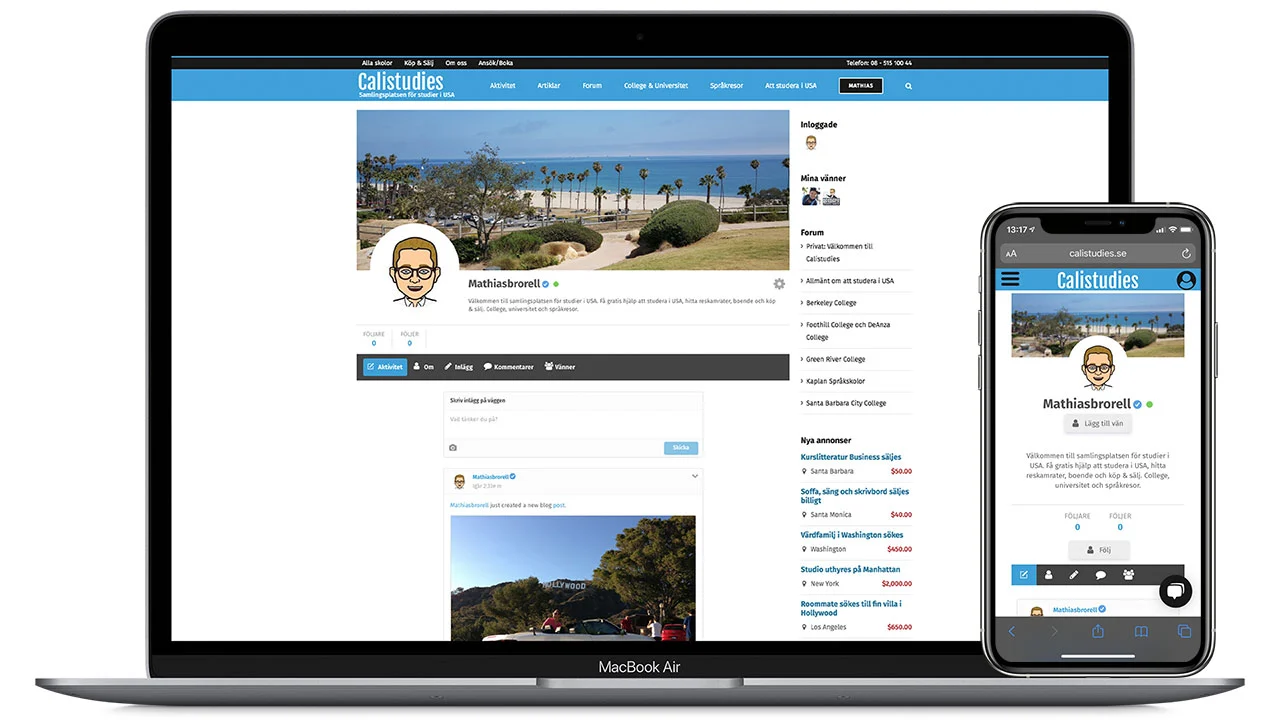Select the Inlägg profile tab on laptop

pos(459,367)
